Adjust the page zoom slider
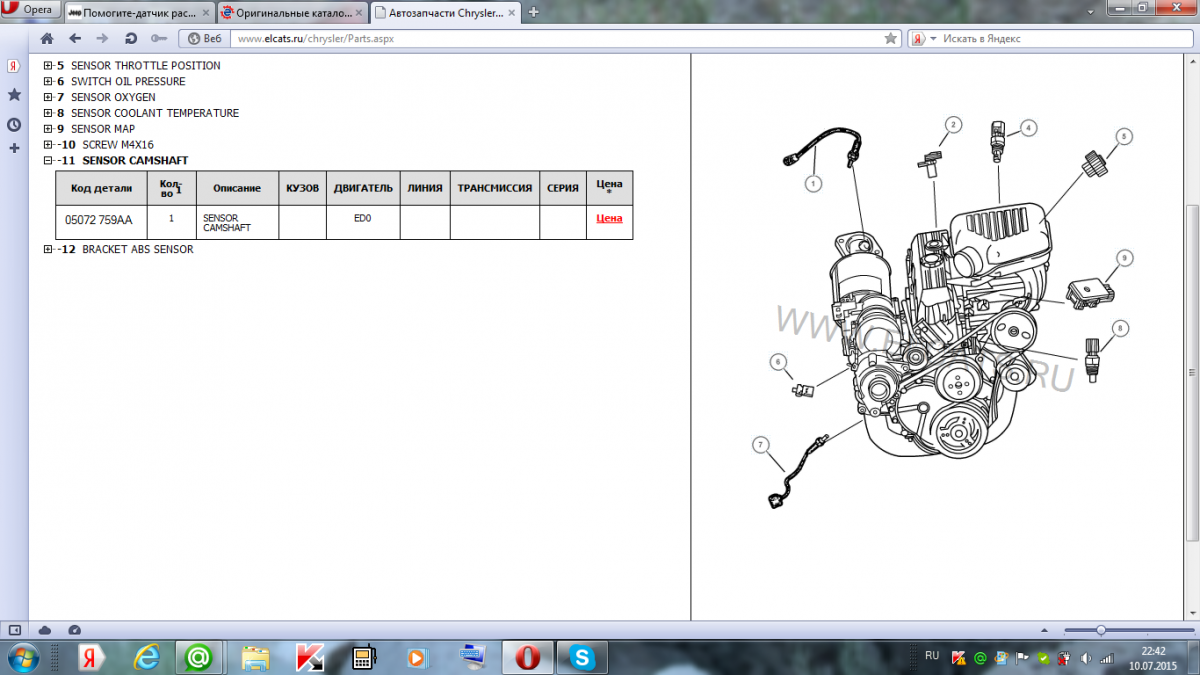 1100,630
